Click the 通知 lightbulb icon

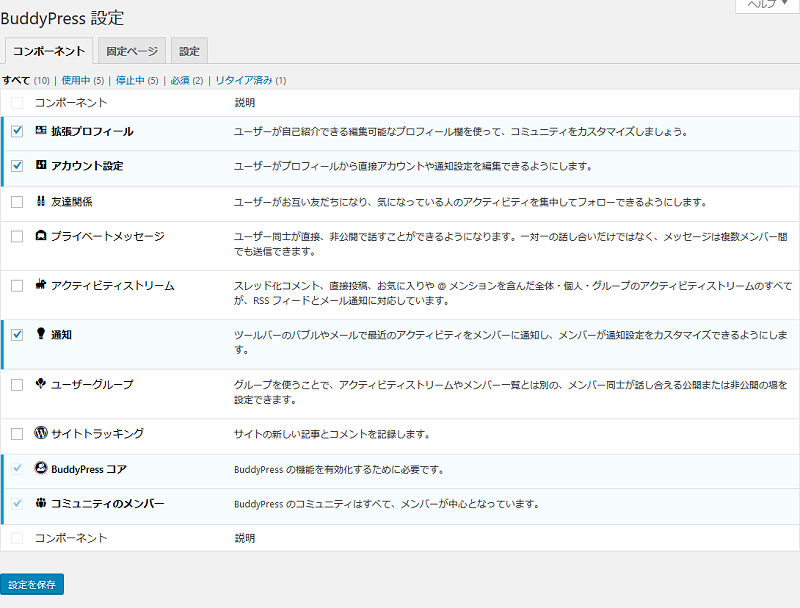pos(41,334)
